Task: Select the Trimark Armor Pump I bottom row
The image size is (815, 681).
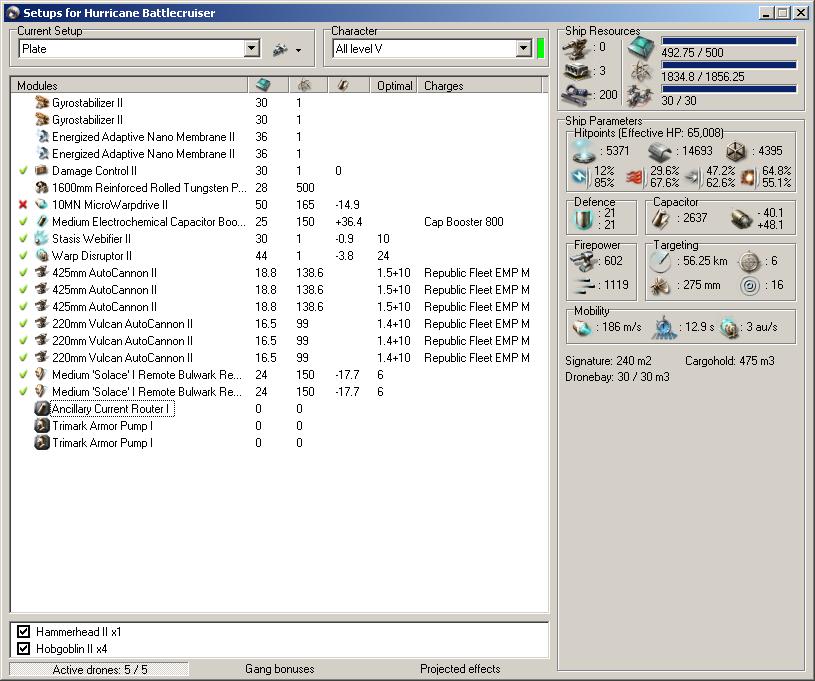Action: click(102, 443)
